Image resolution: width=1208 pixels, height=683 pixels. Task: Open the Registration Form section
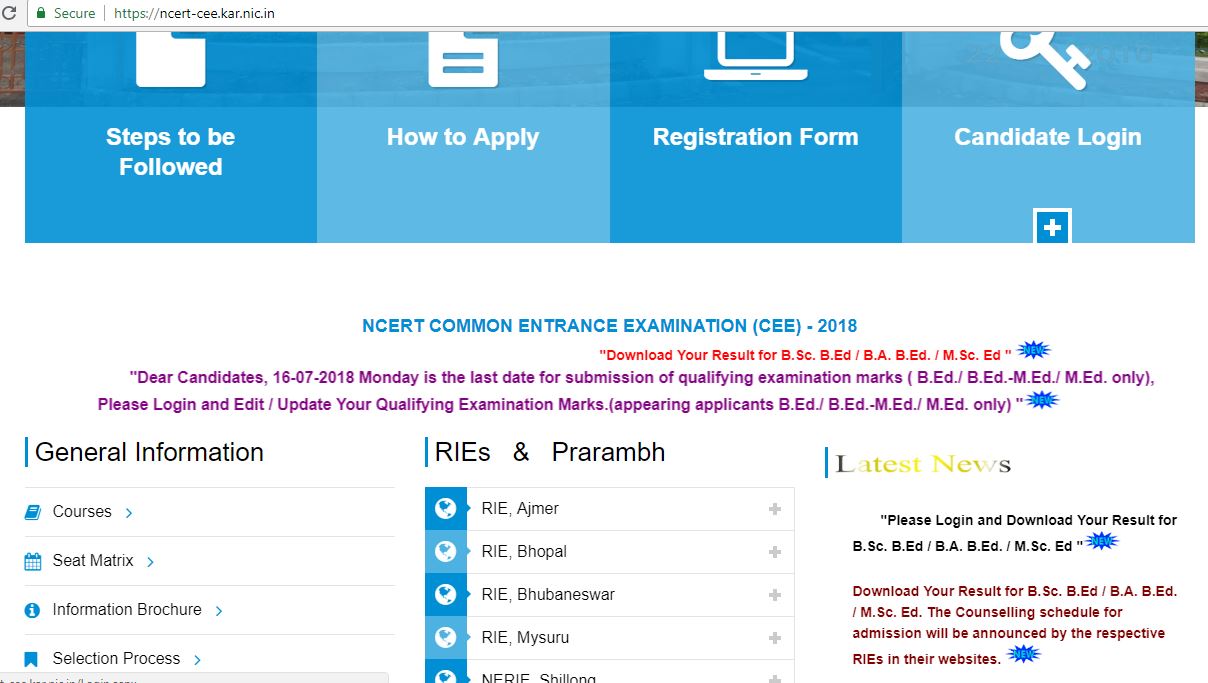point(755,137)
